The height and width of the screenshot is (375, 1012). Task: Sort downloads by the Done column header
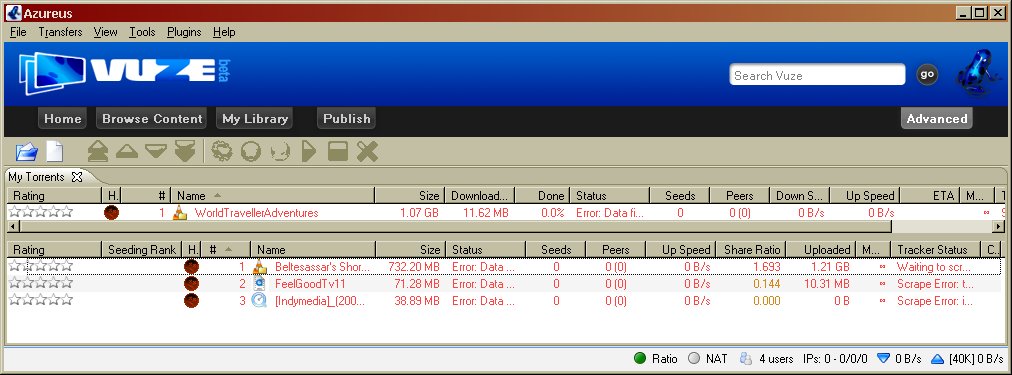[x=543, y=196]
